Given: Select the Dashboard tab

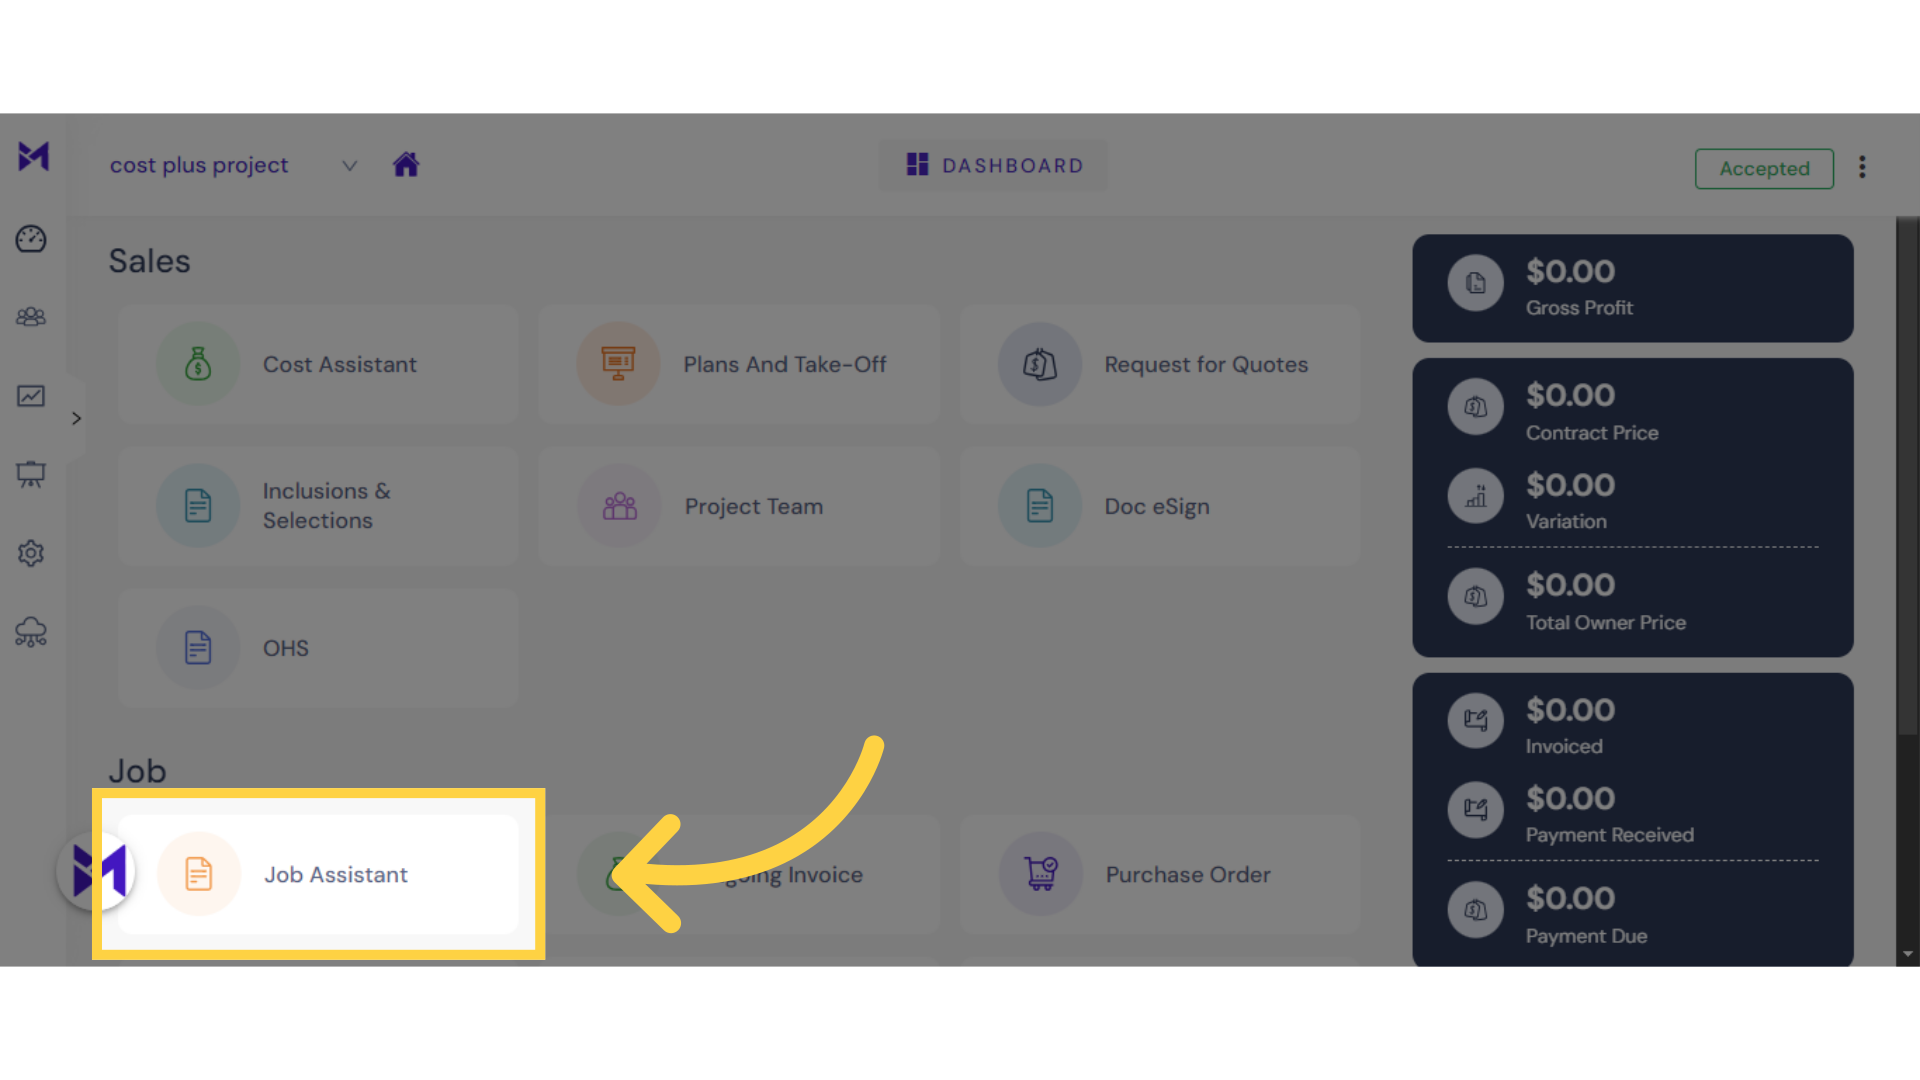Looking at the screenshot, I should (994, 164).
